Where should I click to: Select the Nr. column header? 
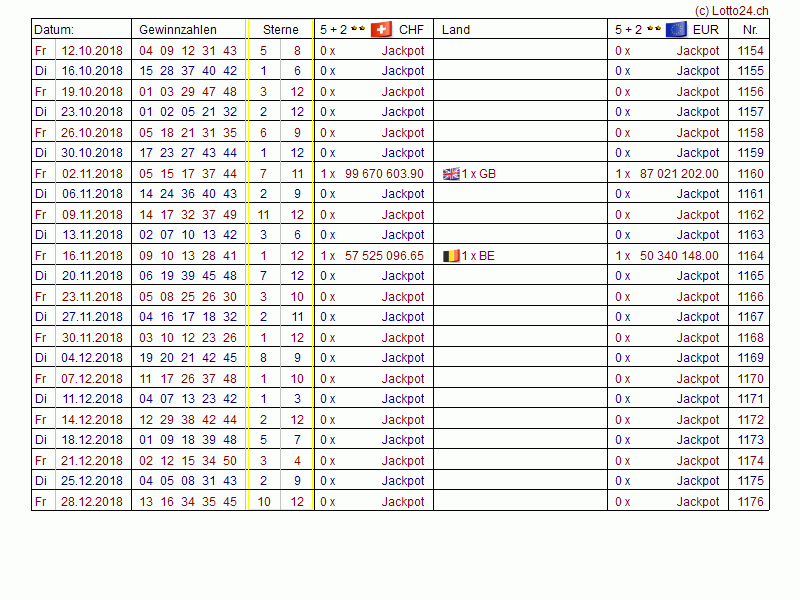[x=749, y=30]
